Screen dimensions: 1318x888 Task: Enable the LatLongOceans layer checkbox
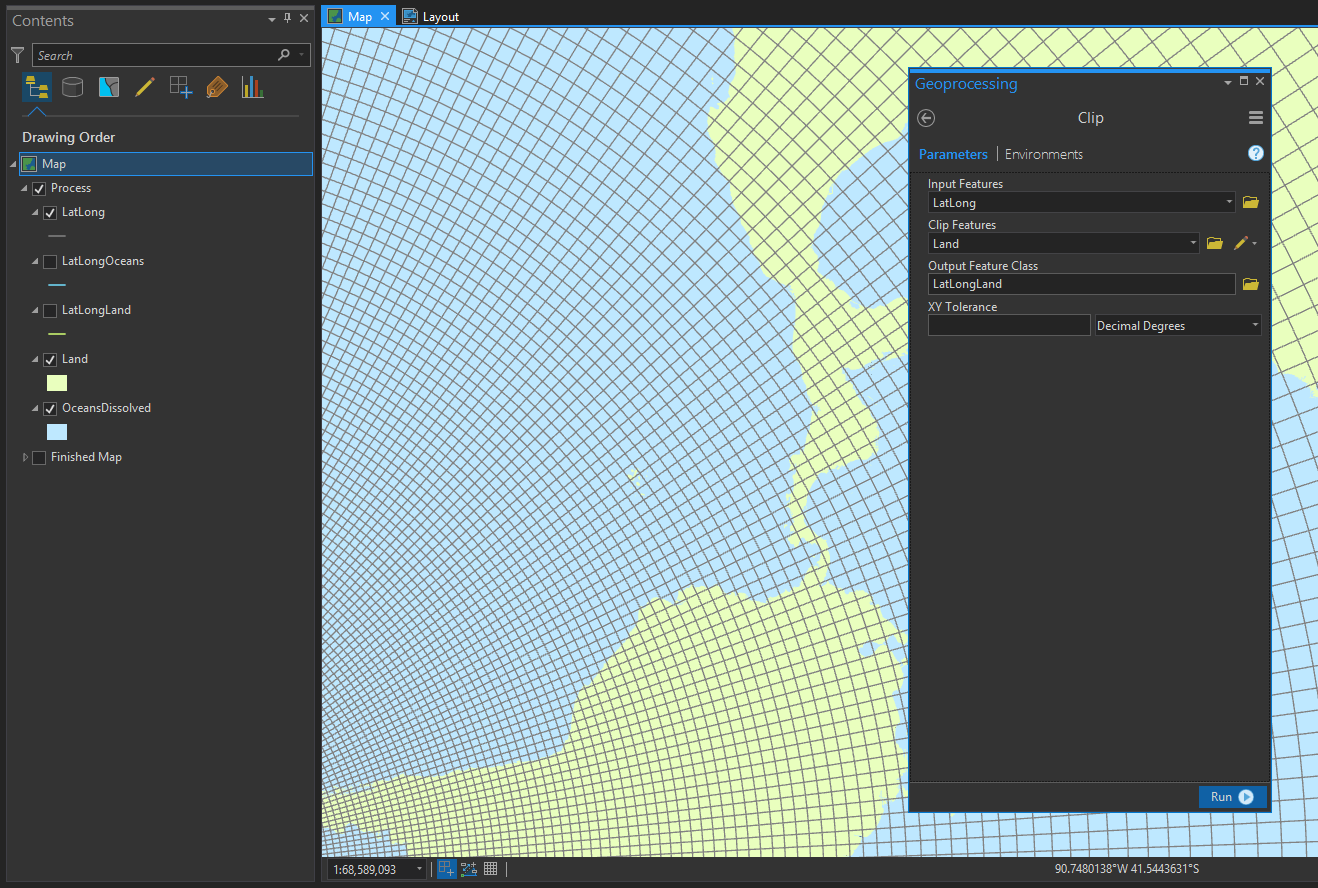click(x=50, y=261)
